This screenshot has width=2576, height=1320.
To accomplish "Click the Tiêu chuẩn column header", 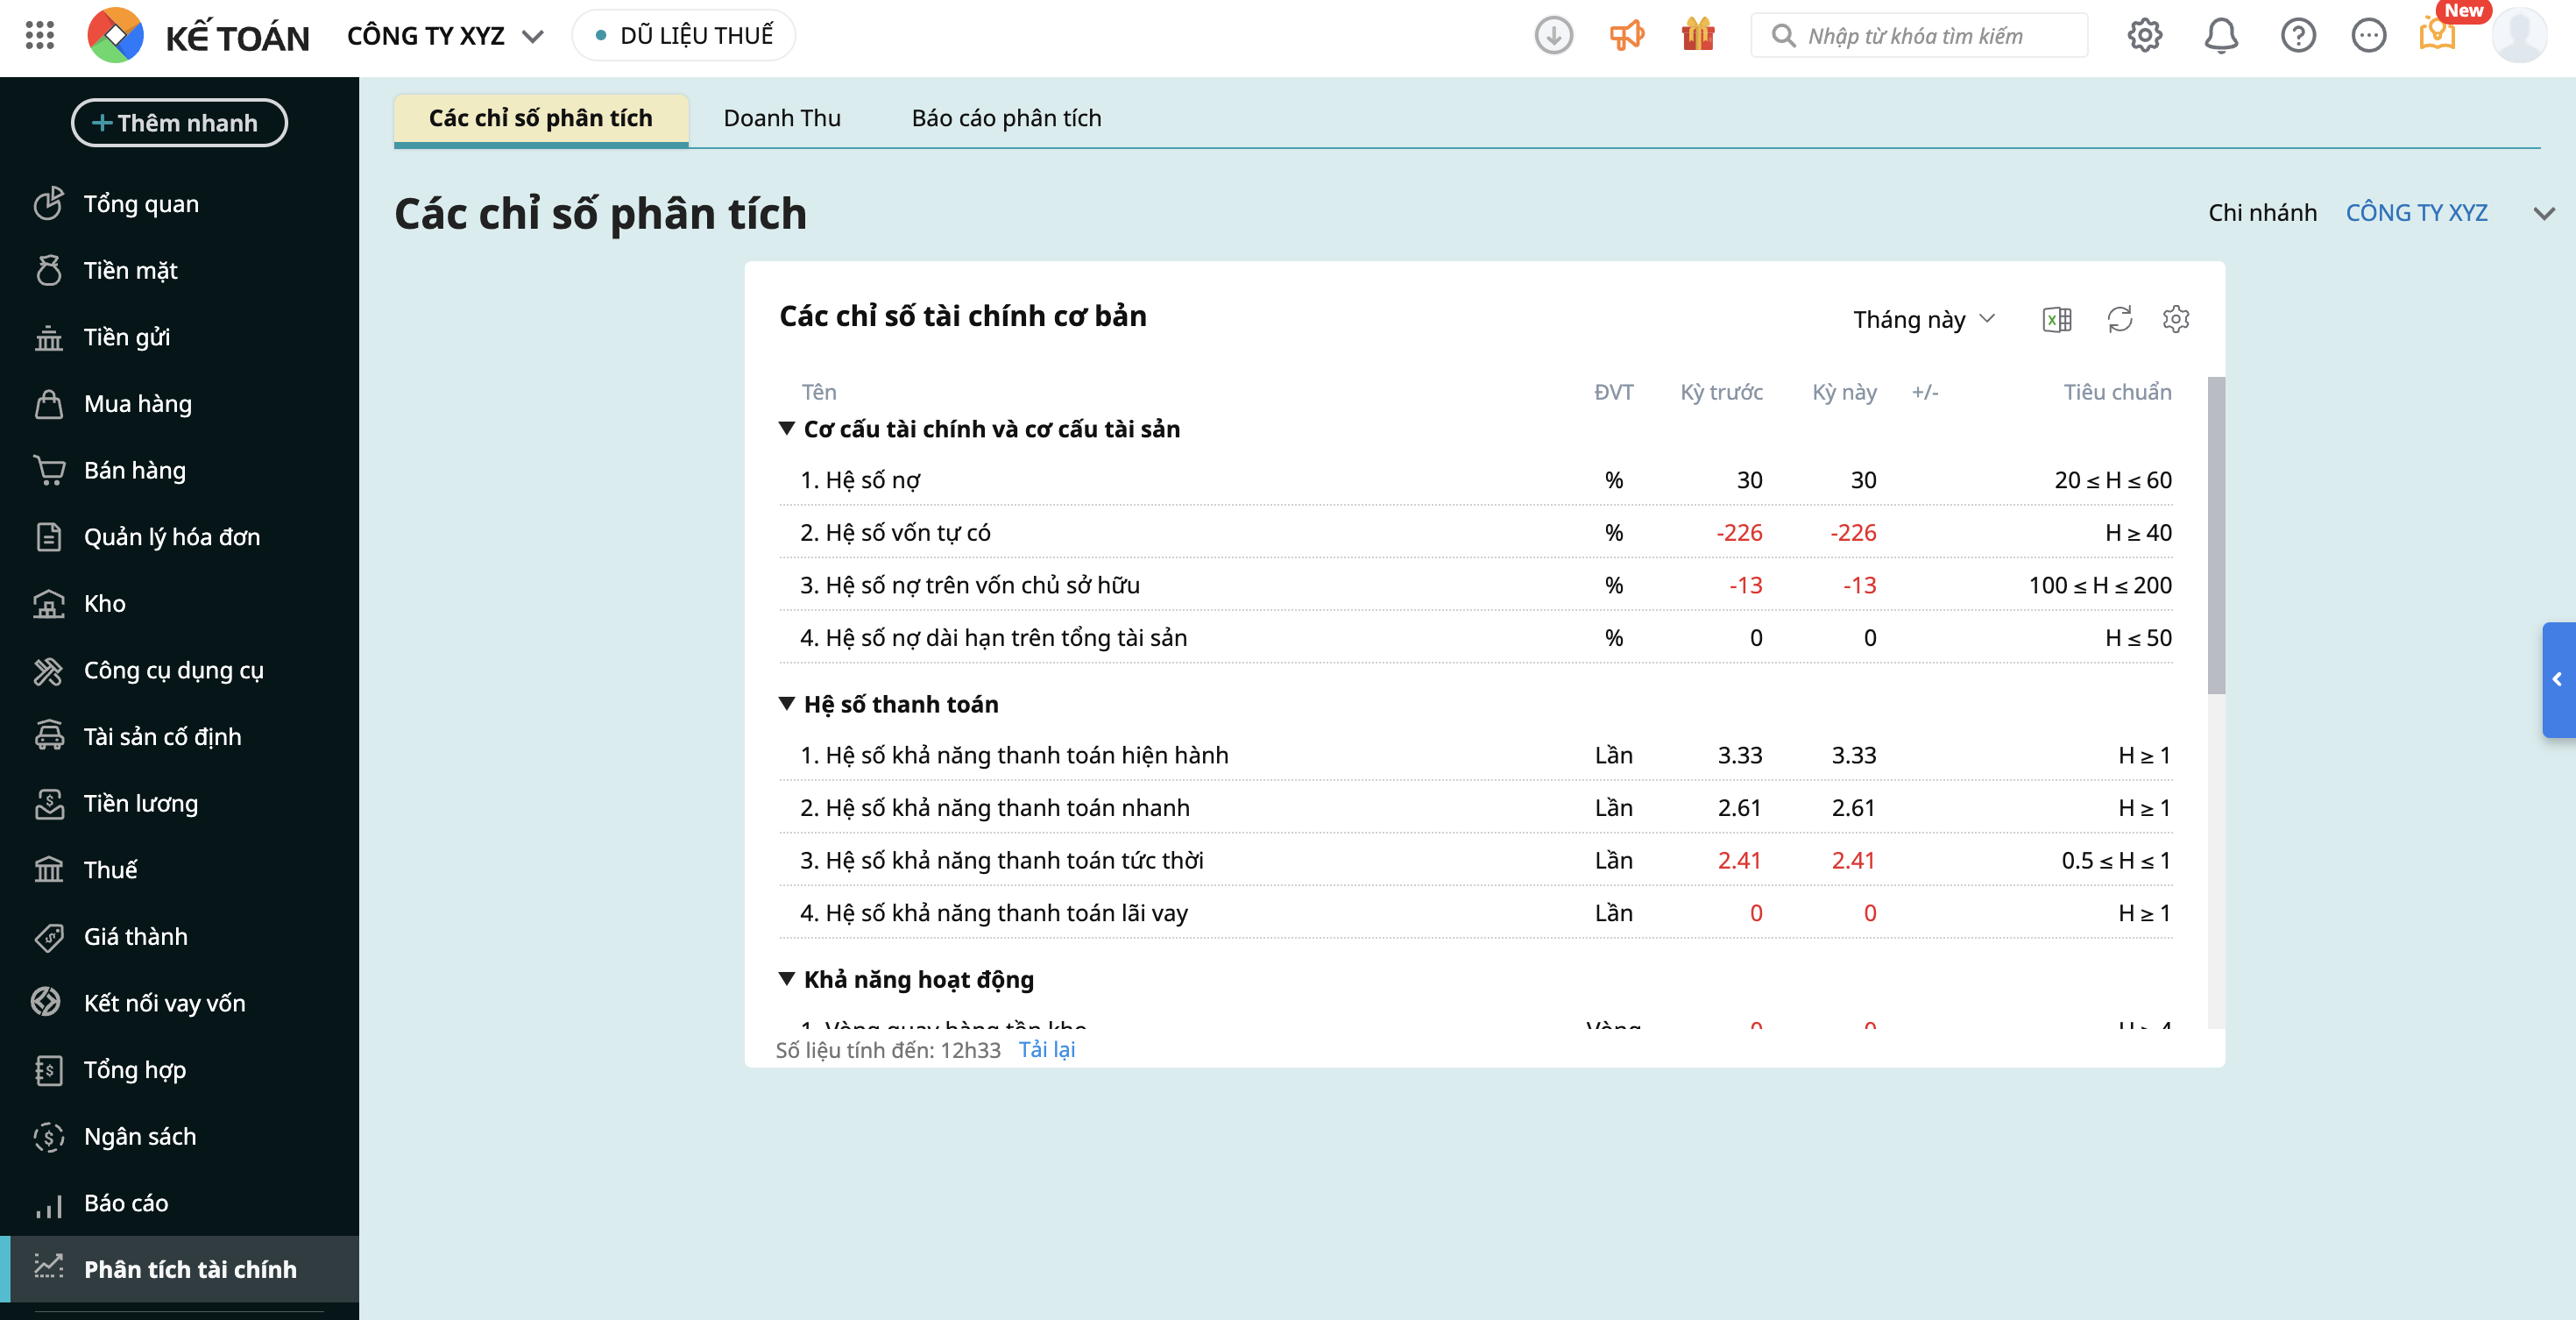I will click(2117, 392).
